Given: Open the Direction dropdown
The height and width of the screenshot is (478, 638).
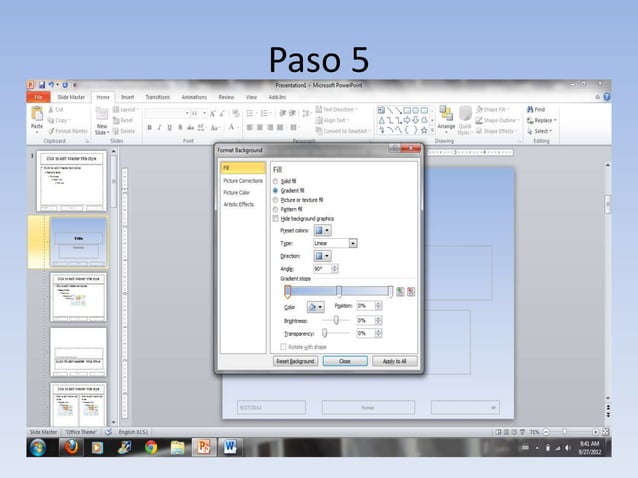Looking at the screenshot, I should pyautogui.click(x=322, y=256).
